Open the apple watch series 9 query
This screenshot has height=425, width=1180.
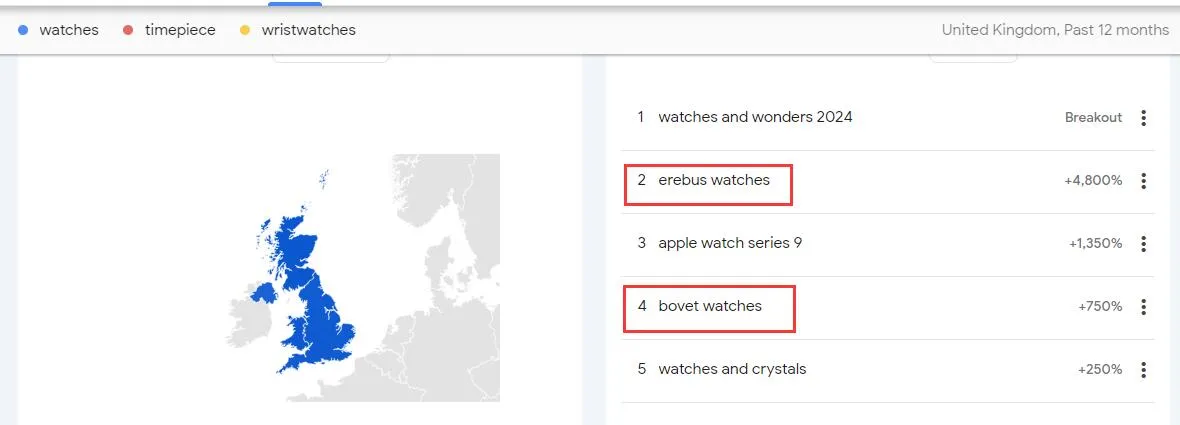click(730, 243)
